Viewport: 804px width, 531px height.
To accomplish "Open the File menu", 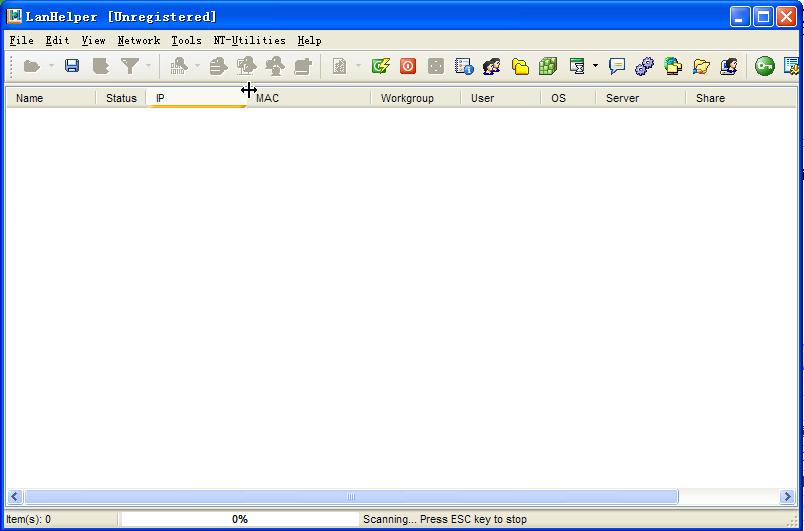I will [22, 40].
